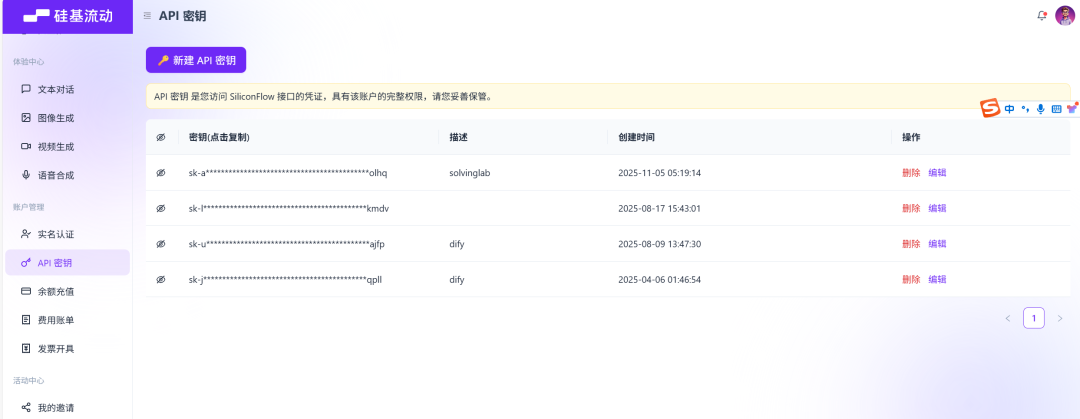
Task: Select the API 密钥 sidebar item
Action: click(67, 263)
